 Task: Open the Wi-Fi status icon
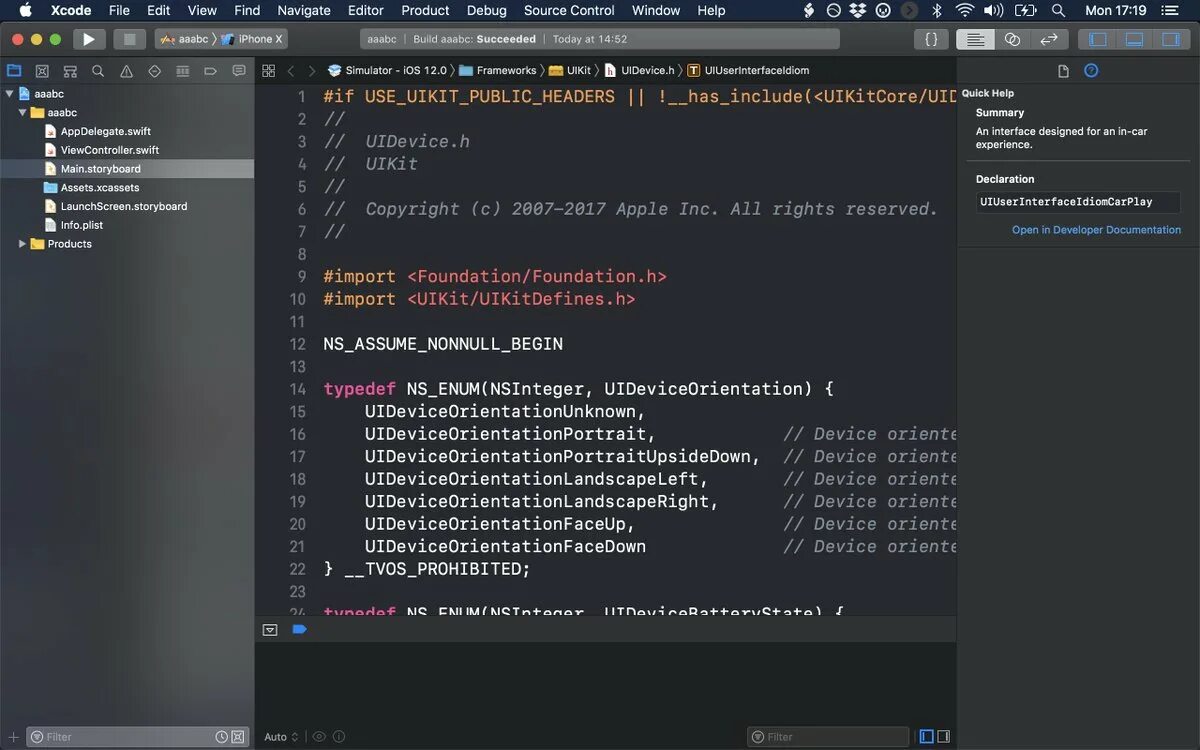[964, 10]
